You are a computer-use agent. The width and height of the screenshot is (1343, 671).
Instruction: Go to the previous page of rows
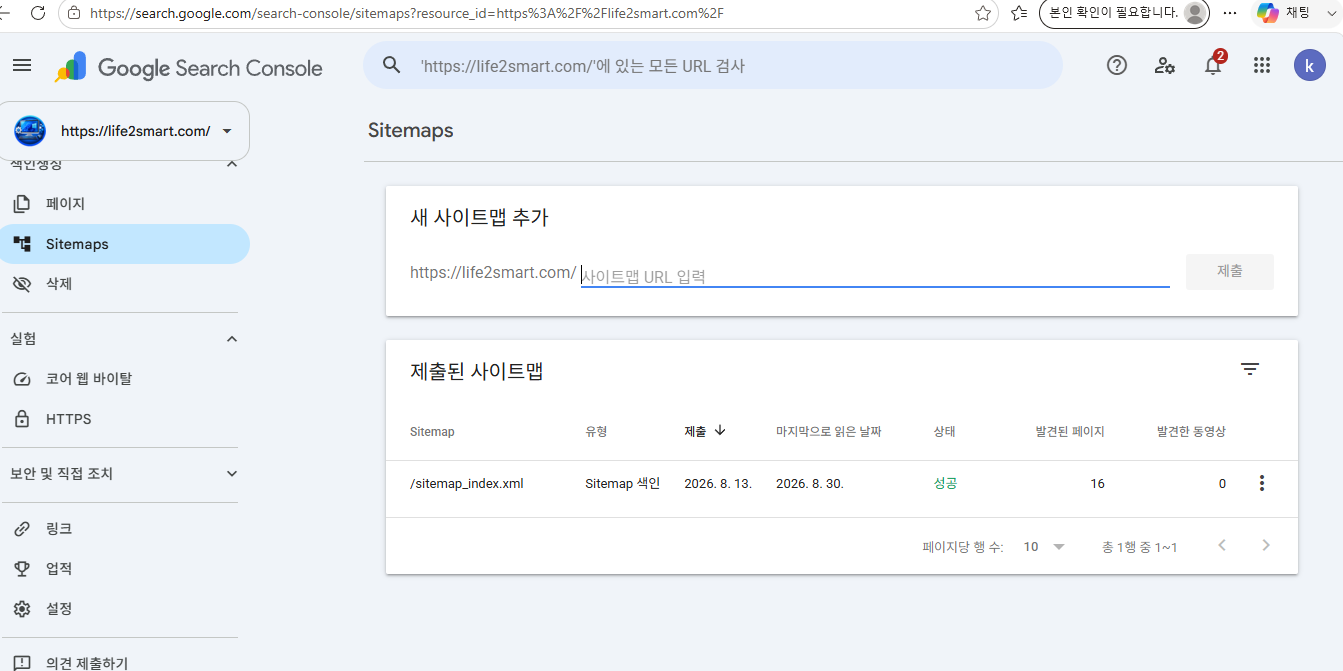(x=1222, y=546)
